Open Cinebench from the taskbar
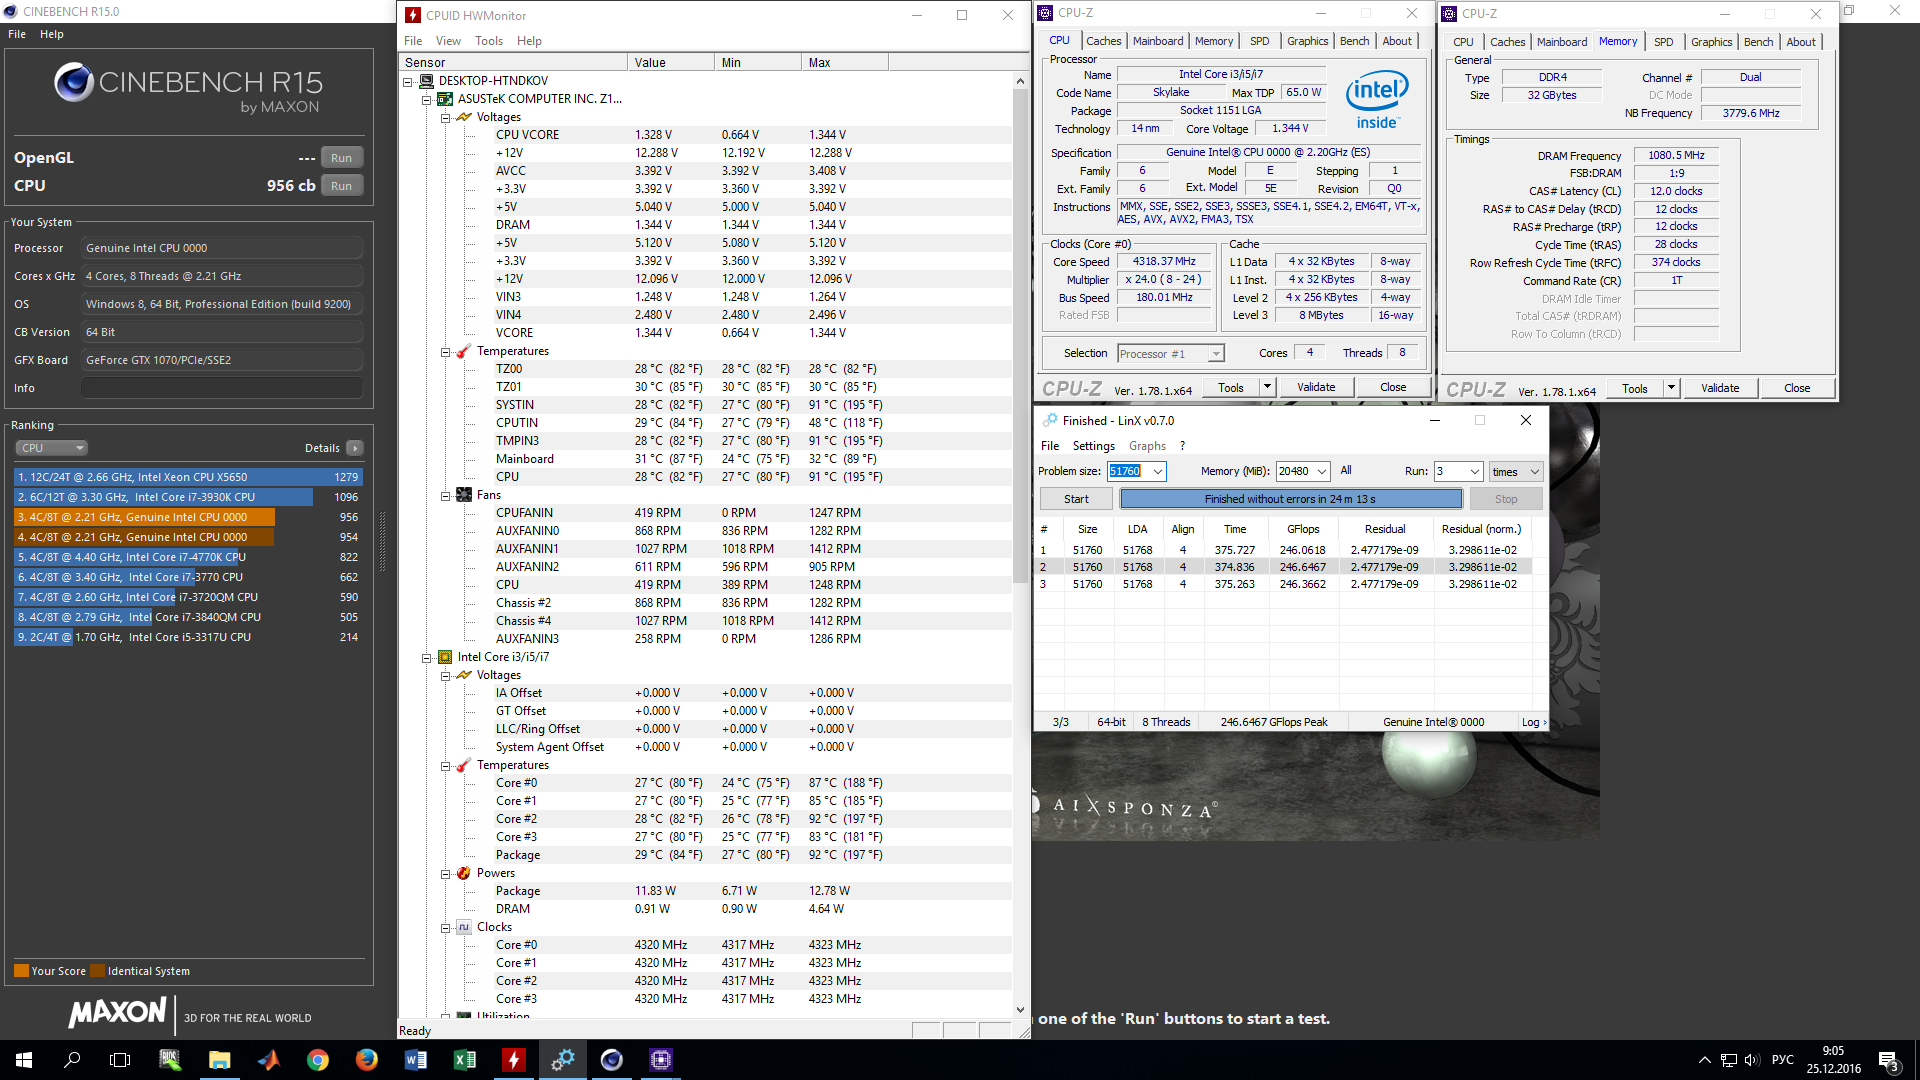Screen dimensions: 1920x1080 611,1060
